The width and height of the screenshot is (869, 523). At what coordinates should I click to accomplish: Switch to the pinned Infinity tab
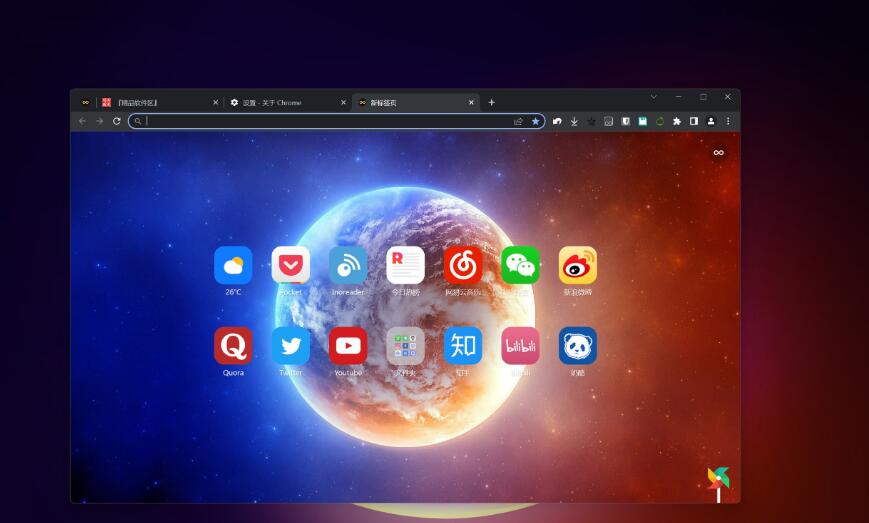click(x=85, y=102)
